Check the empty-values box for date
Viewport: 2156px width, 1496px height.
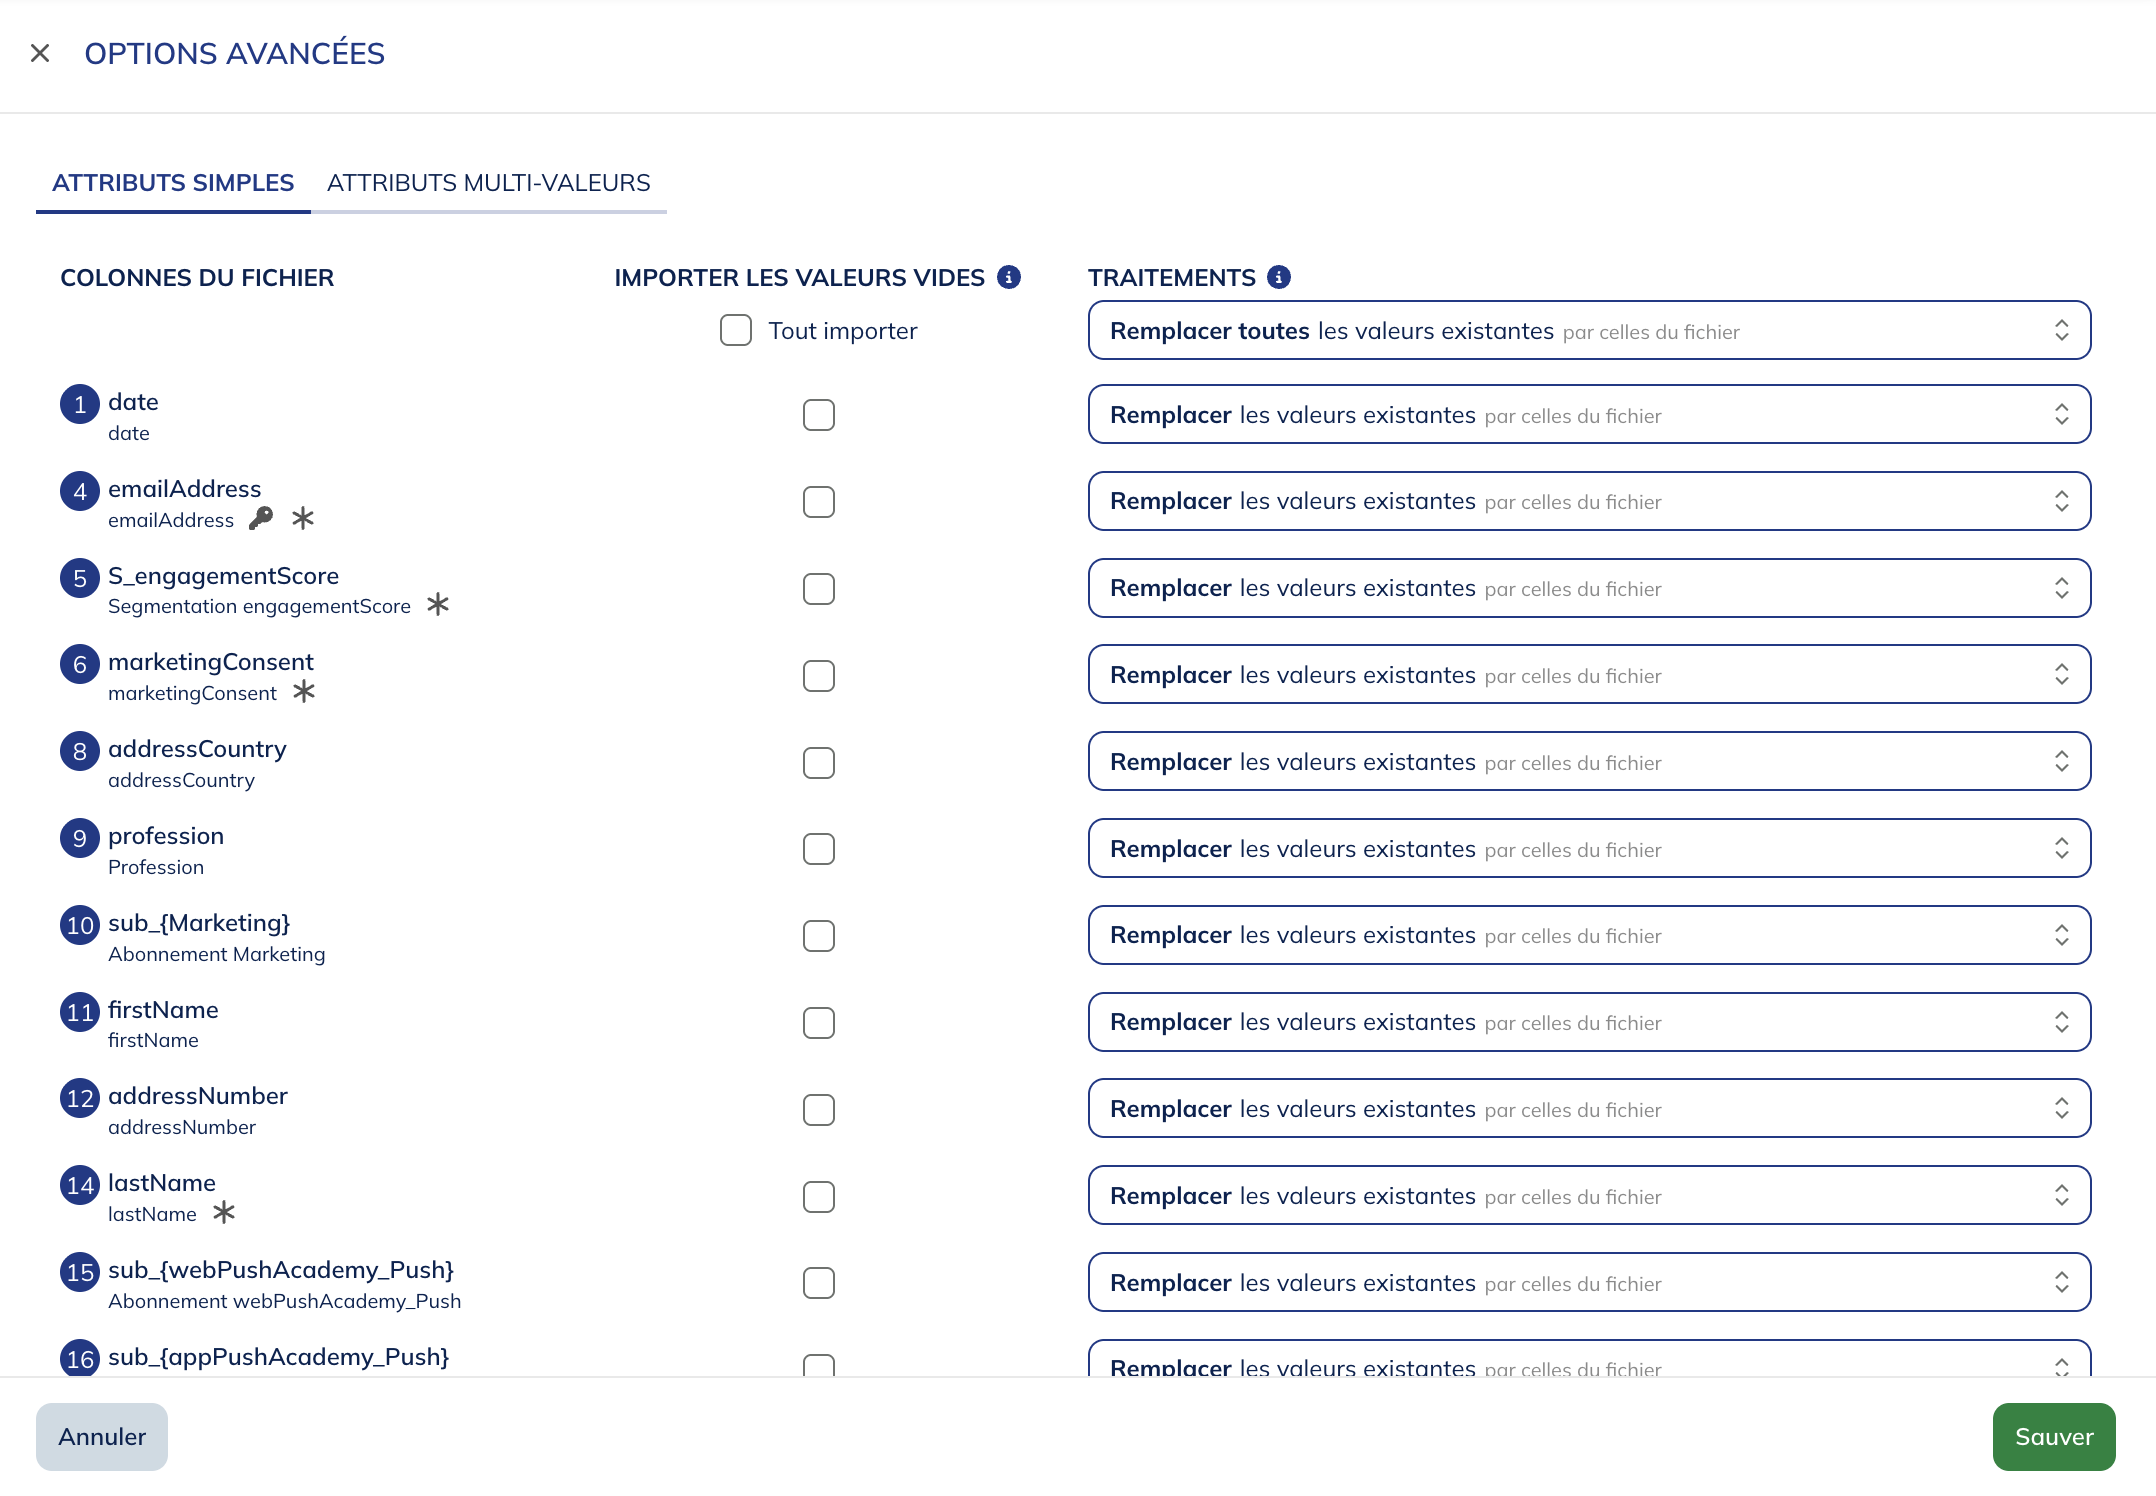(818, 415)
